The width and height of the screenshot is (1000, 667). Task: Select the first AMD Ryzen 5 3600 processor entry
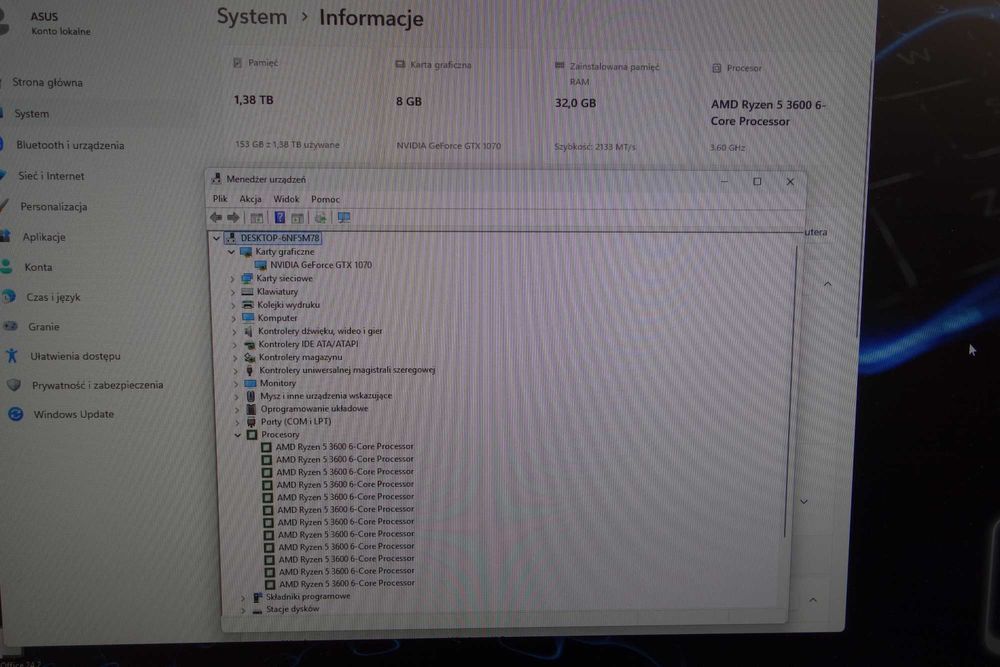click(344, 446)
